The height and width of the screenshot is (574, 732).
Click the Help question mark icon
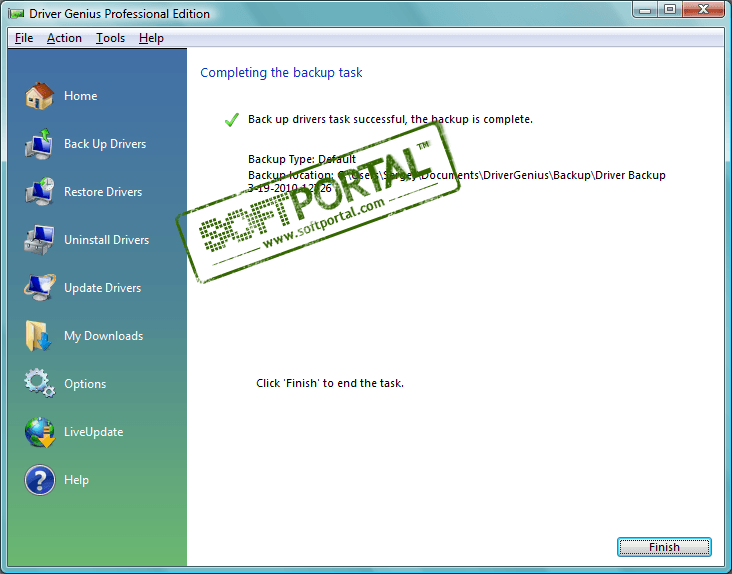pyautogui.click(x=40, y=480)
